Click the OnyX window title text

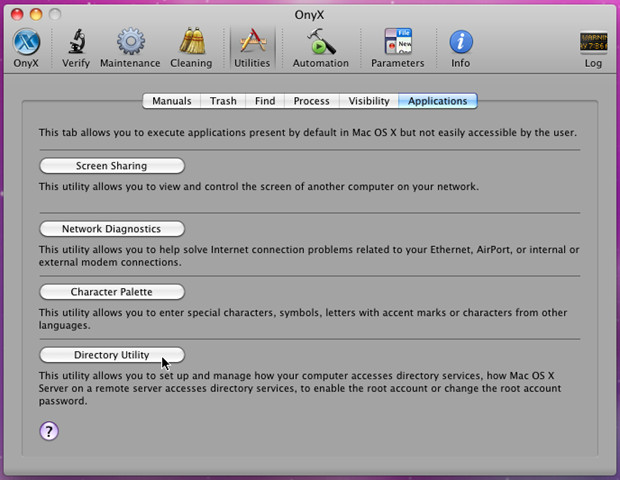309,15
